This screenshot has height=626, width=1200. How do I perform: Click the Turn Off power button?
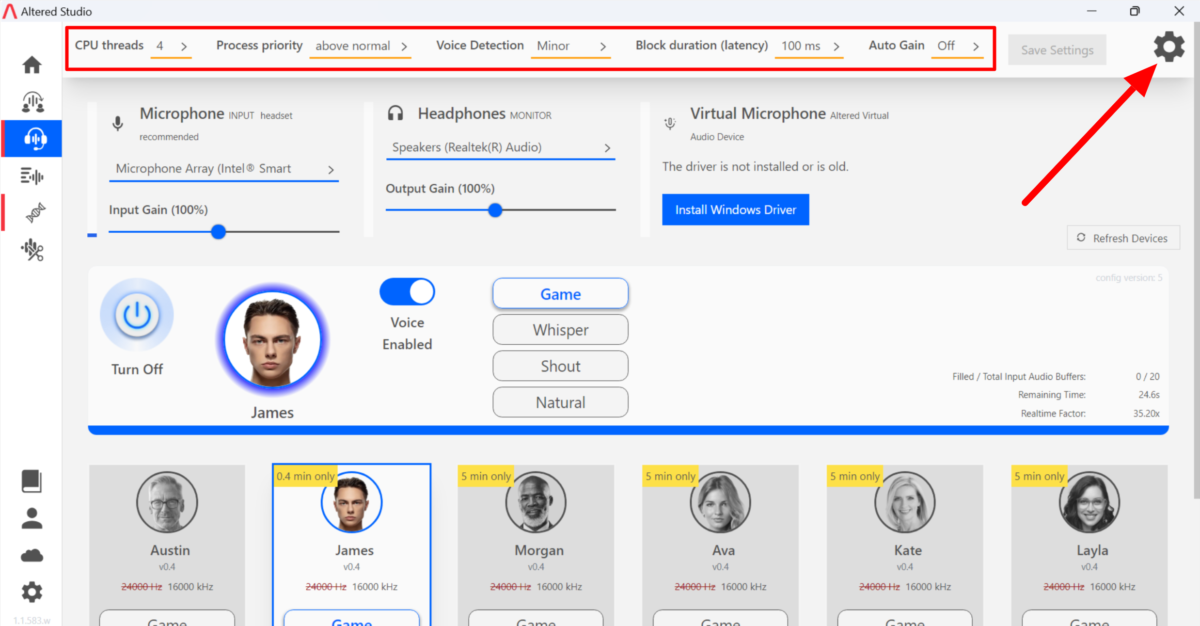[137, 316]
